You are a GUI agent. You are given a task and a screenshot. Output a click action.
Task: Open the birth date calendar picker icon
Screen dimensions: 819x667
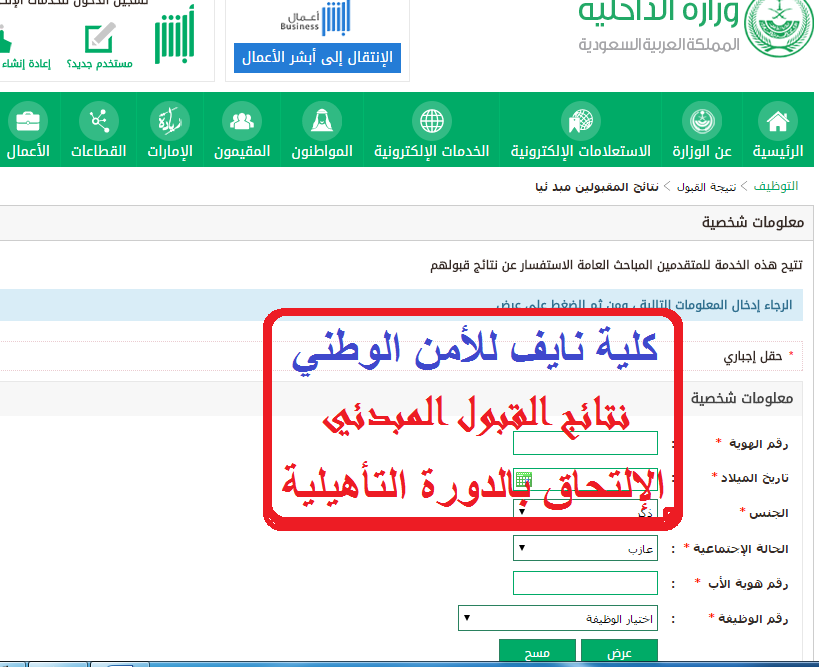point(523,479)
